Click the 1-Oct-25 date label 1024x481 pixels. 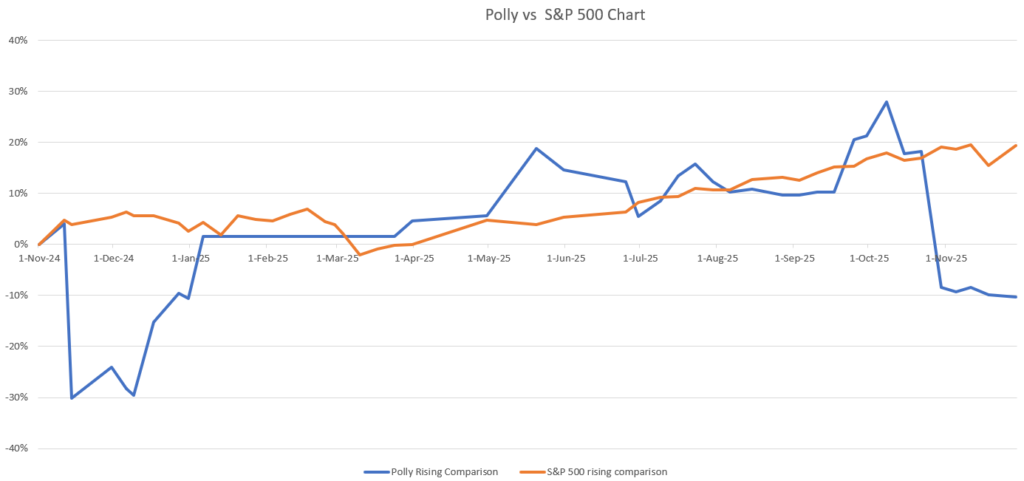click(x=869, y=258)
